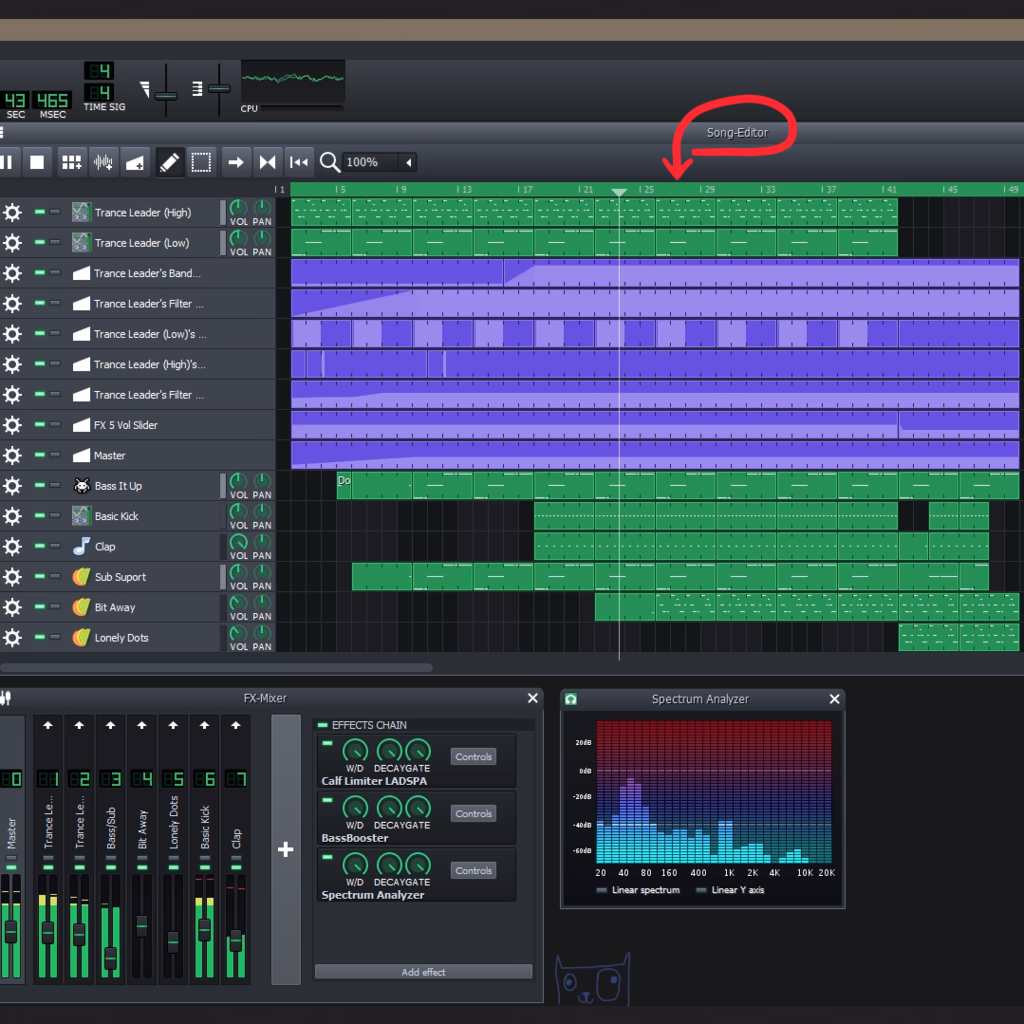Toggle the loop points button
1024x1024 pixels.
267,162
